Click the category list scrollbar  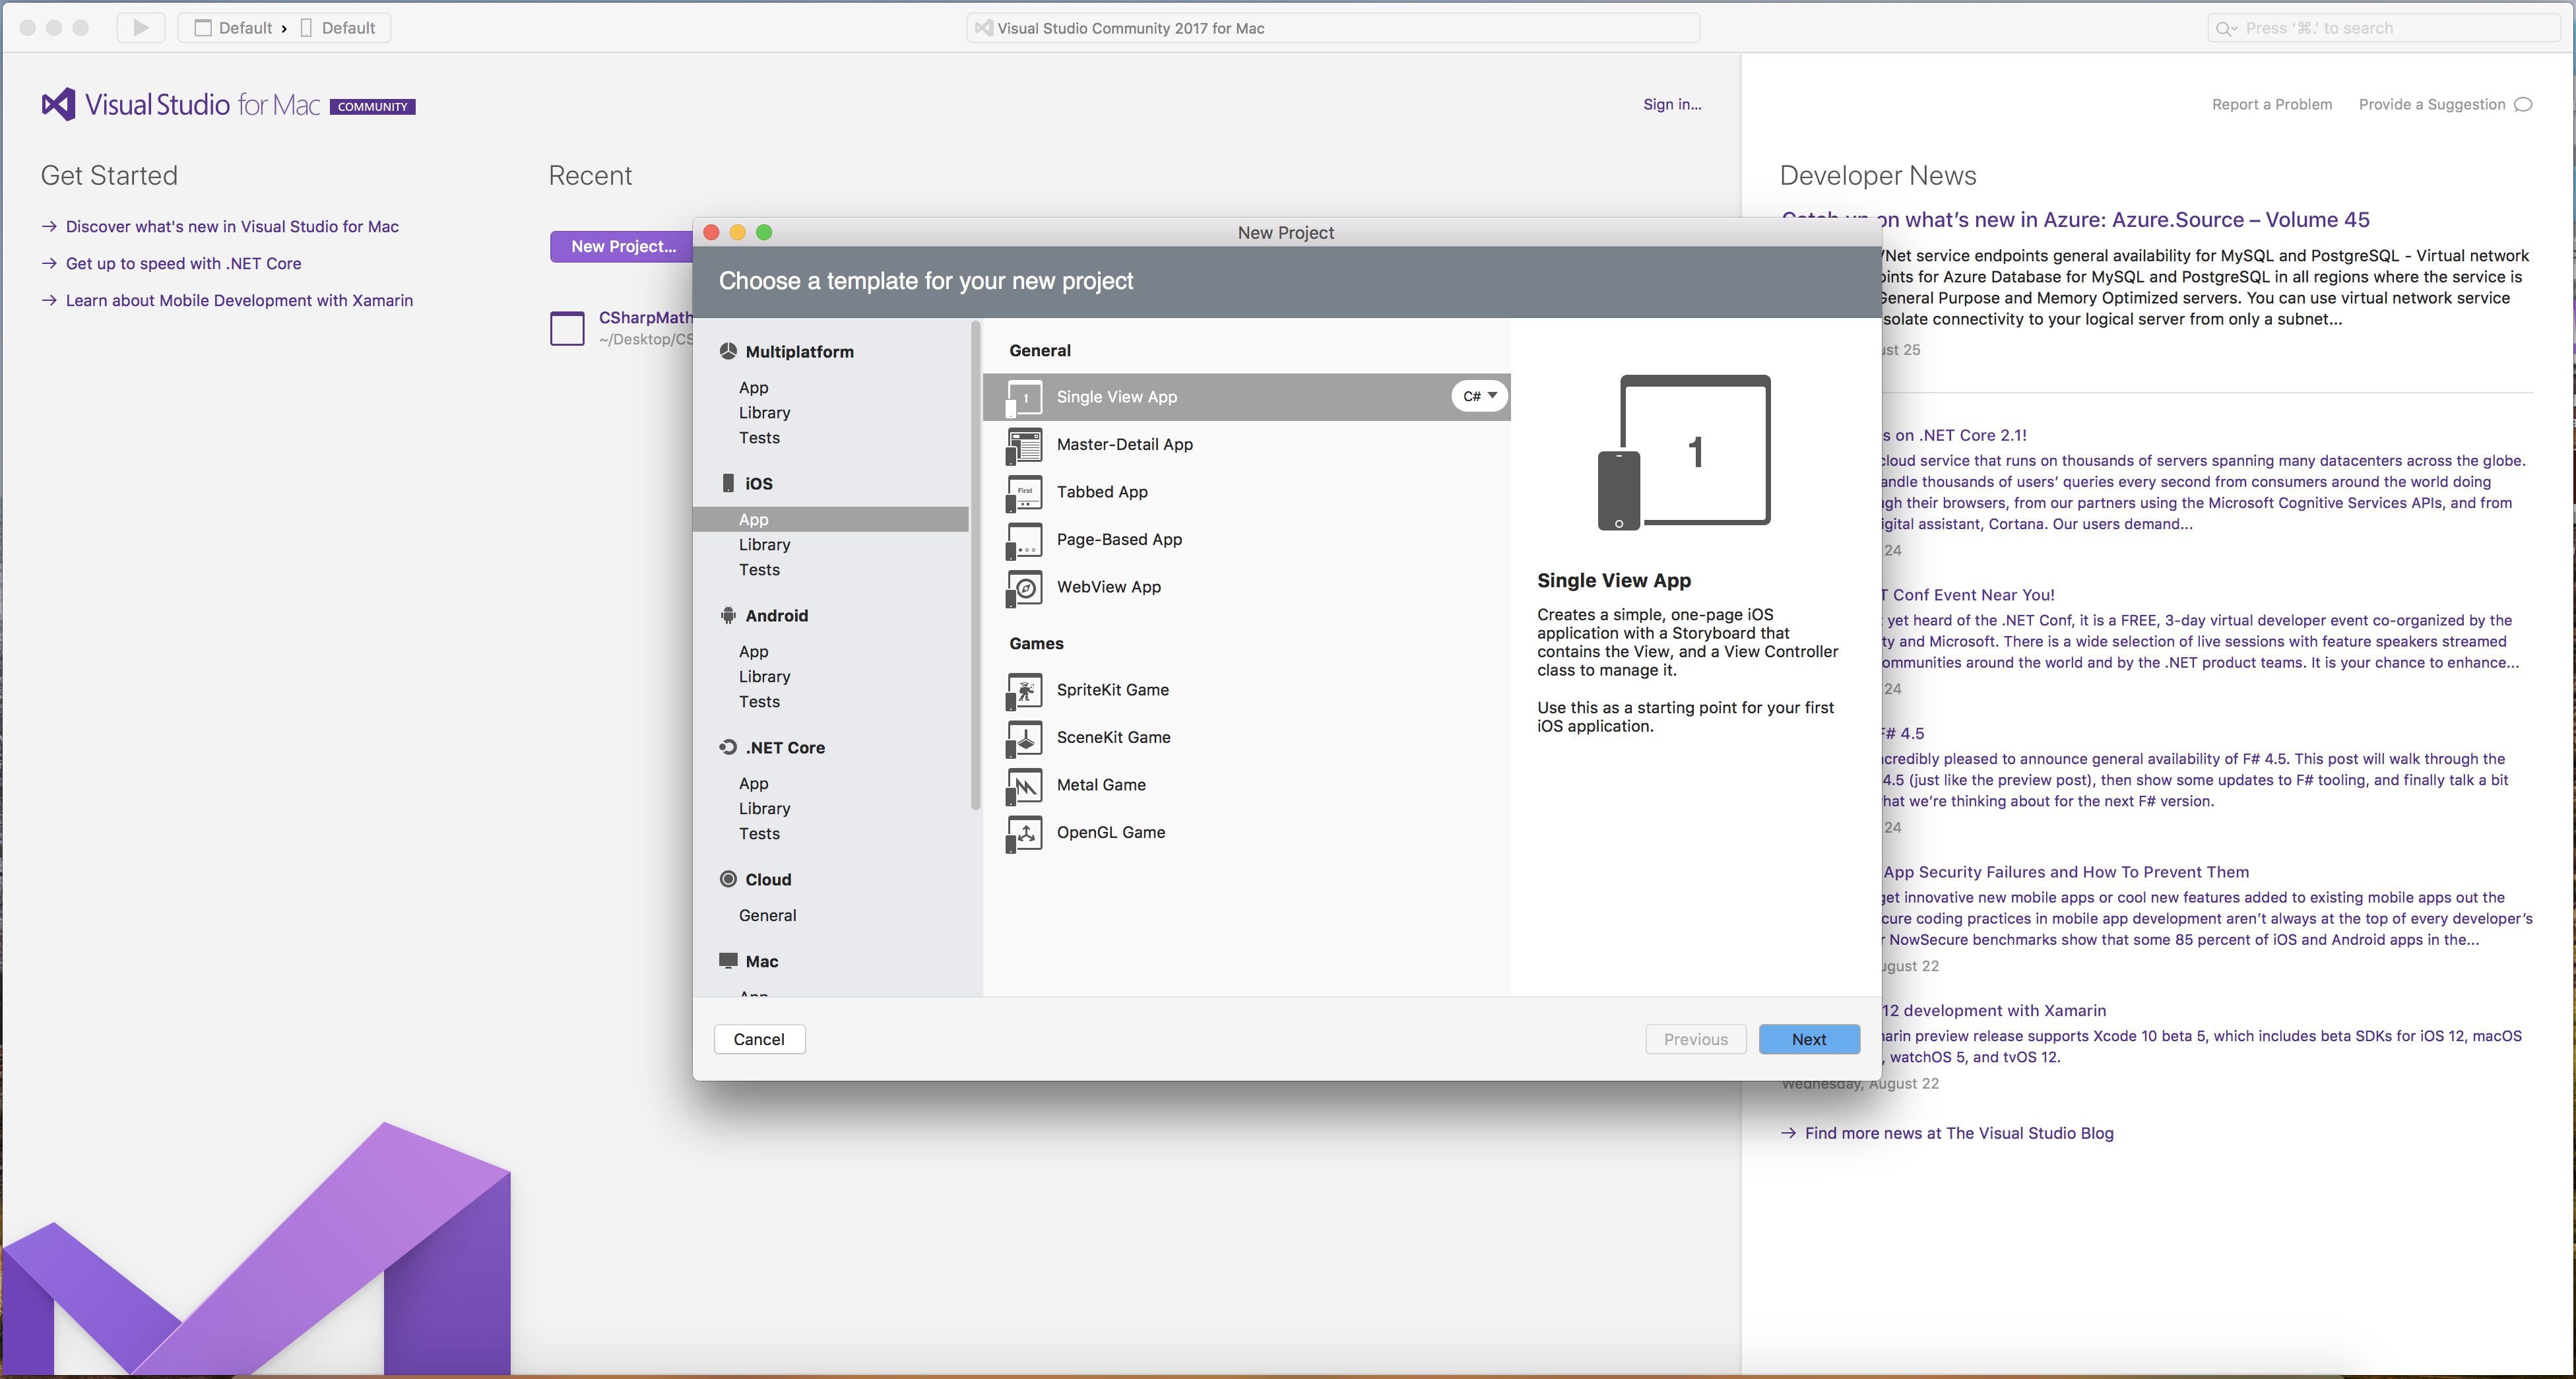pos(975,565)
